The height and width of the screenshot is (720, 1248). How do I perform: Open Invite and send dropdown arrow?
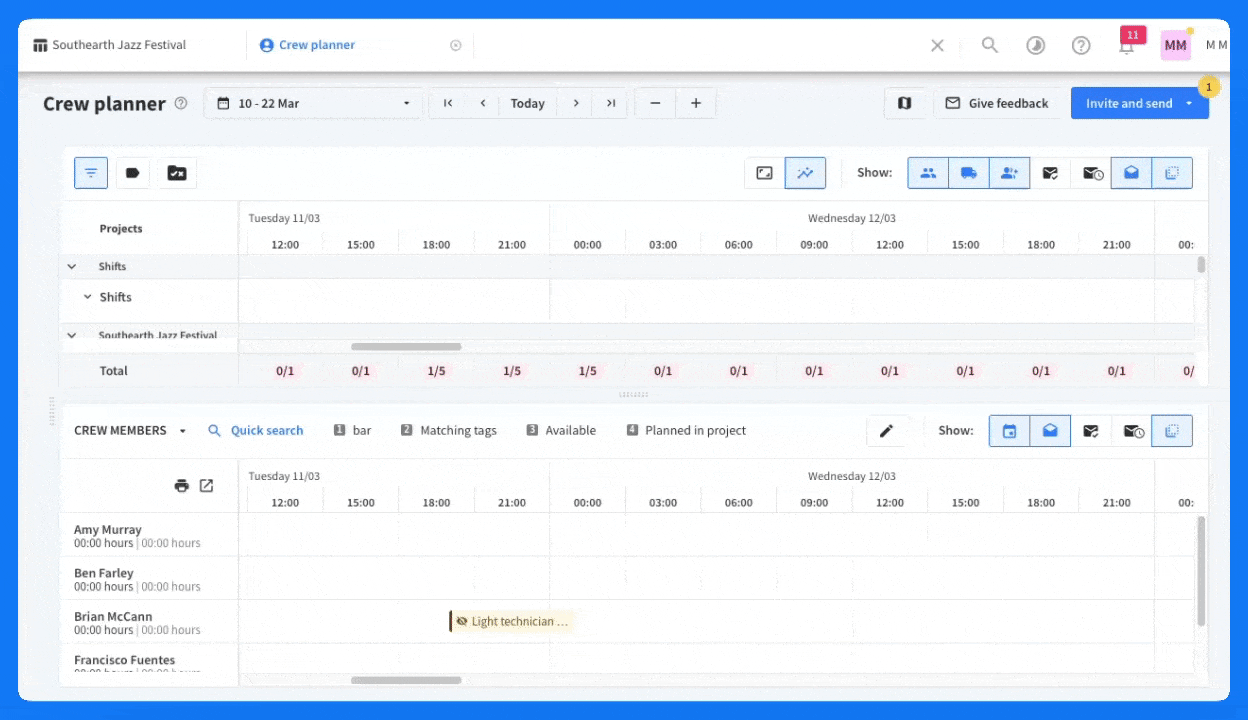pyautogui.click(x=1189, y=103)
